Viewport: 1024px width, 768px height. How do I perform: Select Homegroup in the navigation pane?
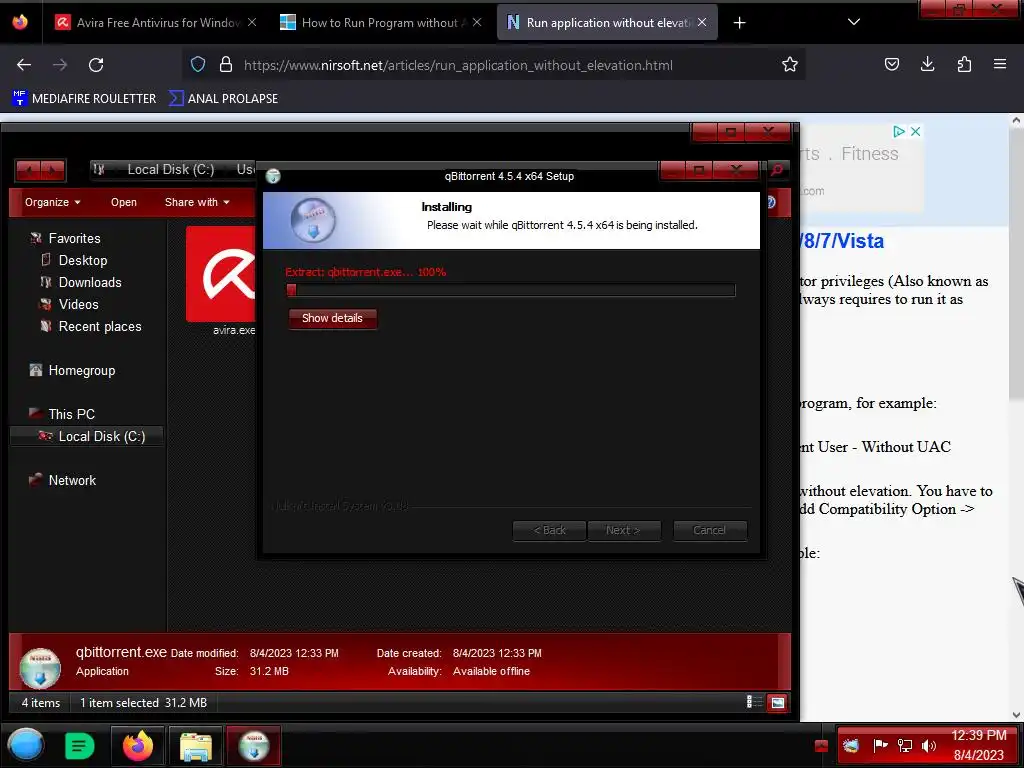pos(72,370)
